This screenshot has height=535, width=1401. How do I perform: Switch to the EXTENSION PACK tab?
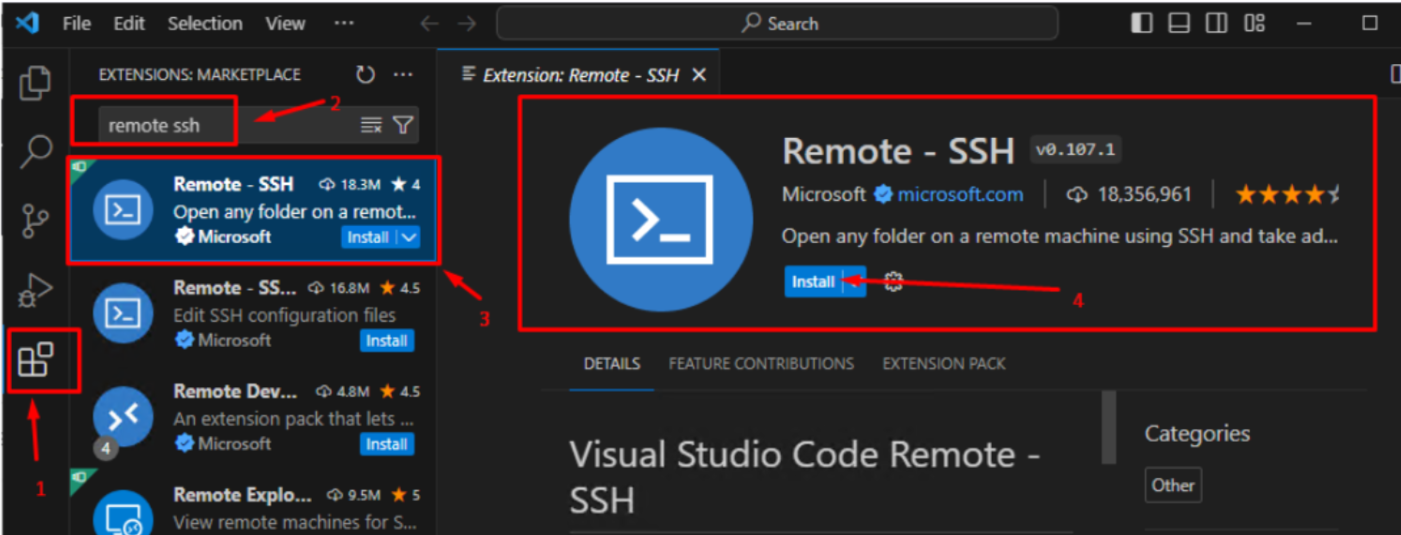(x=944, y=363)
